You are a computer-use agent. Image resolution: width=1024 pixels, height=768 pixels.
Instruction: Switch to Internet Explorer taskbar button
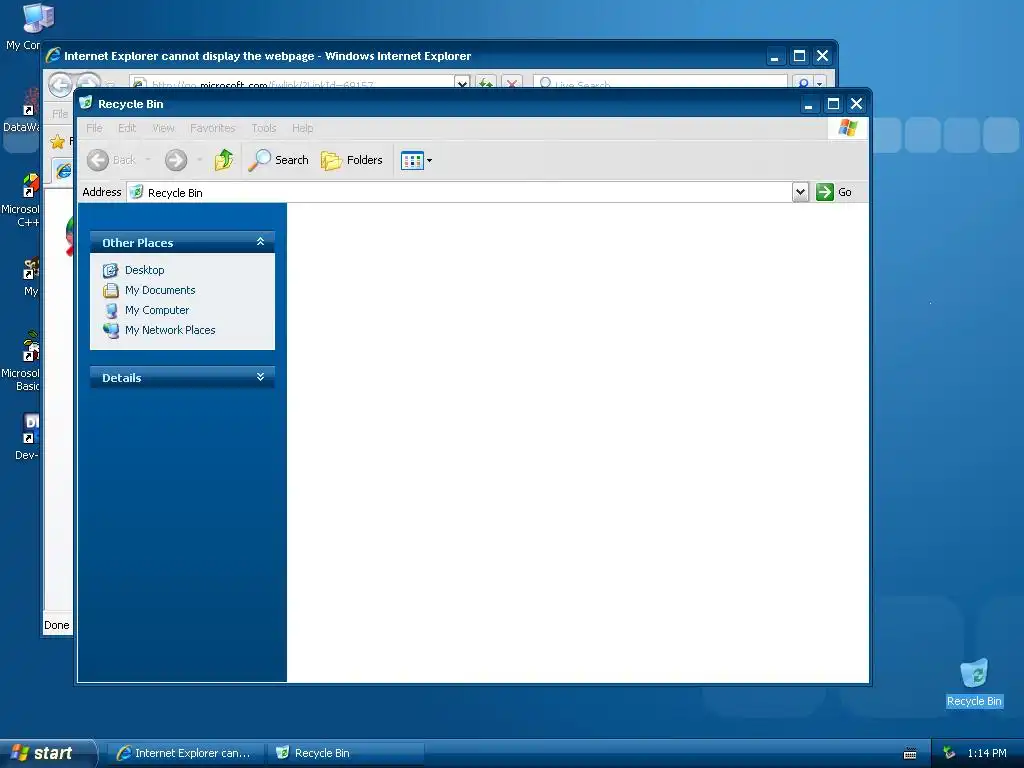click(185, 753)
